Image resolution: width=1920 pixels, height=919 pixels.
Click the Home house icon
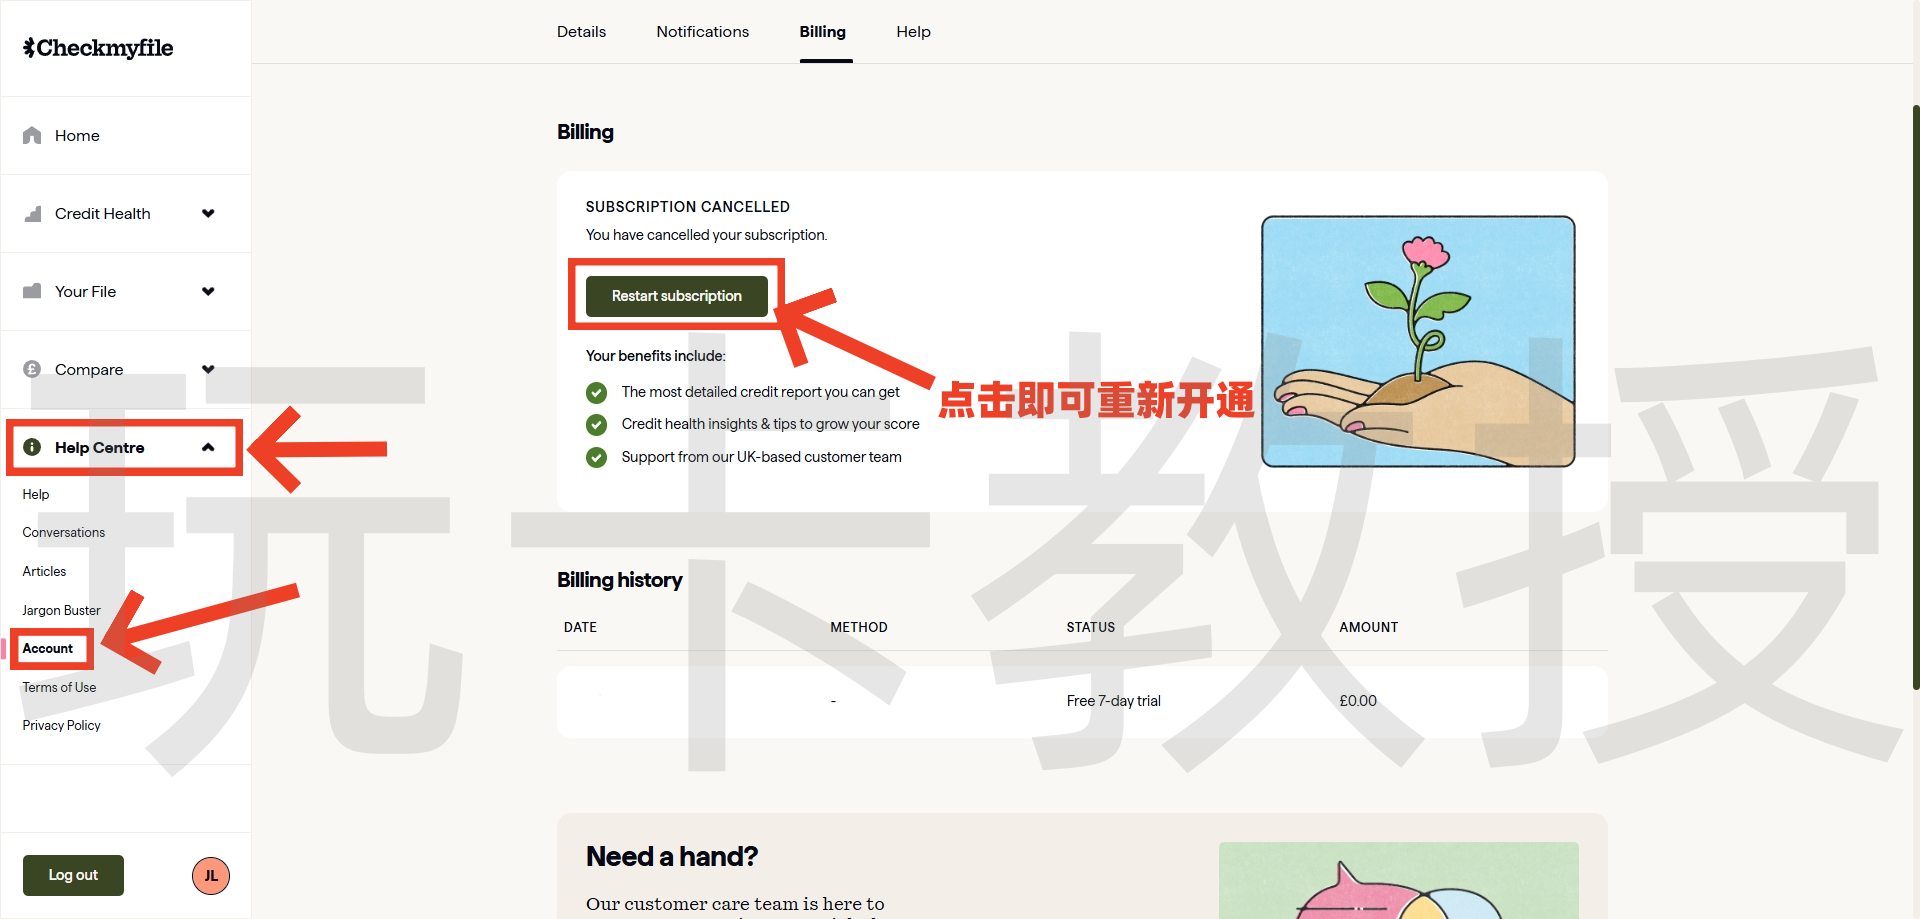click(32, 135)
